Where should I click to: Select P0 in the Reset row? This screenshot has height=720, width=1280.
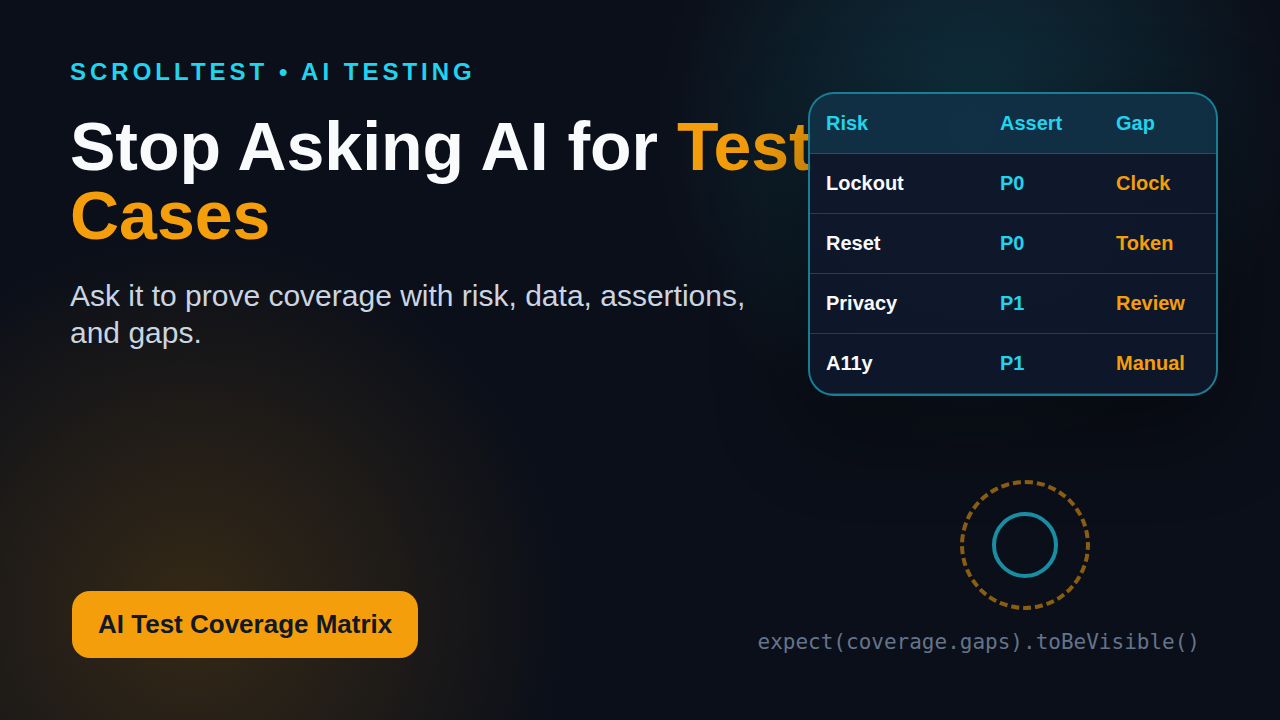[x=1012, y=243]
